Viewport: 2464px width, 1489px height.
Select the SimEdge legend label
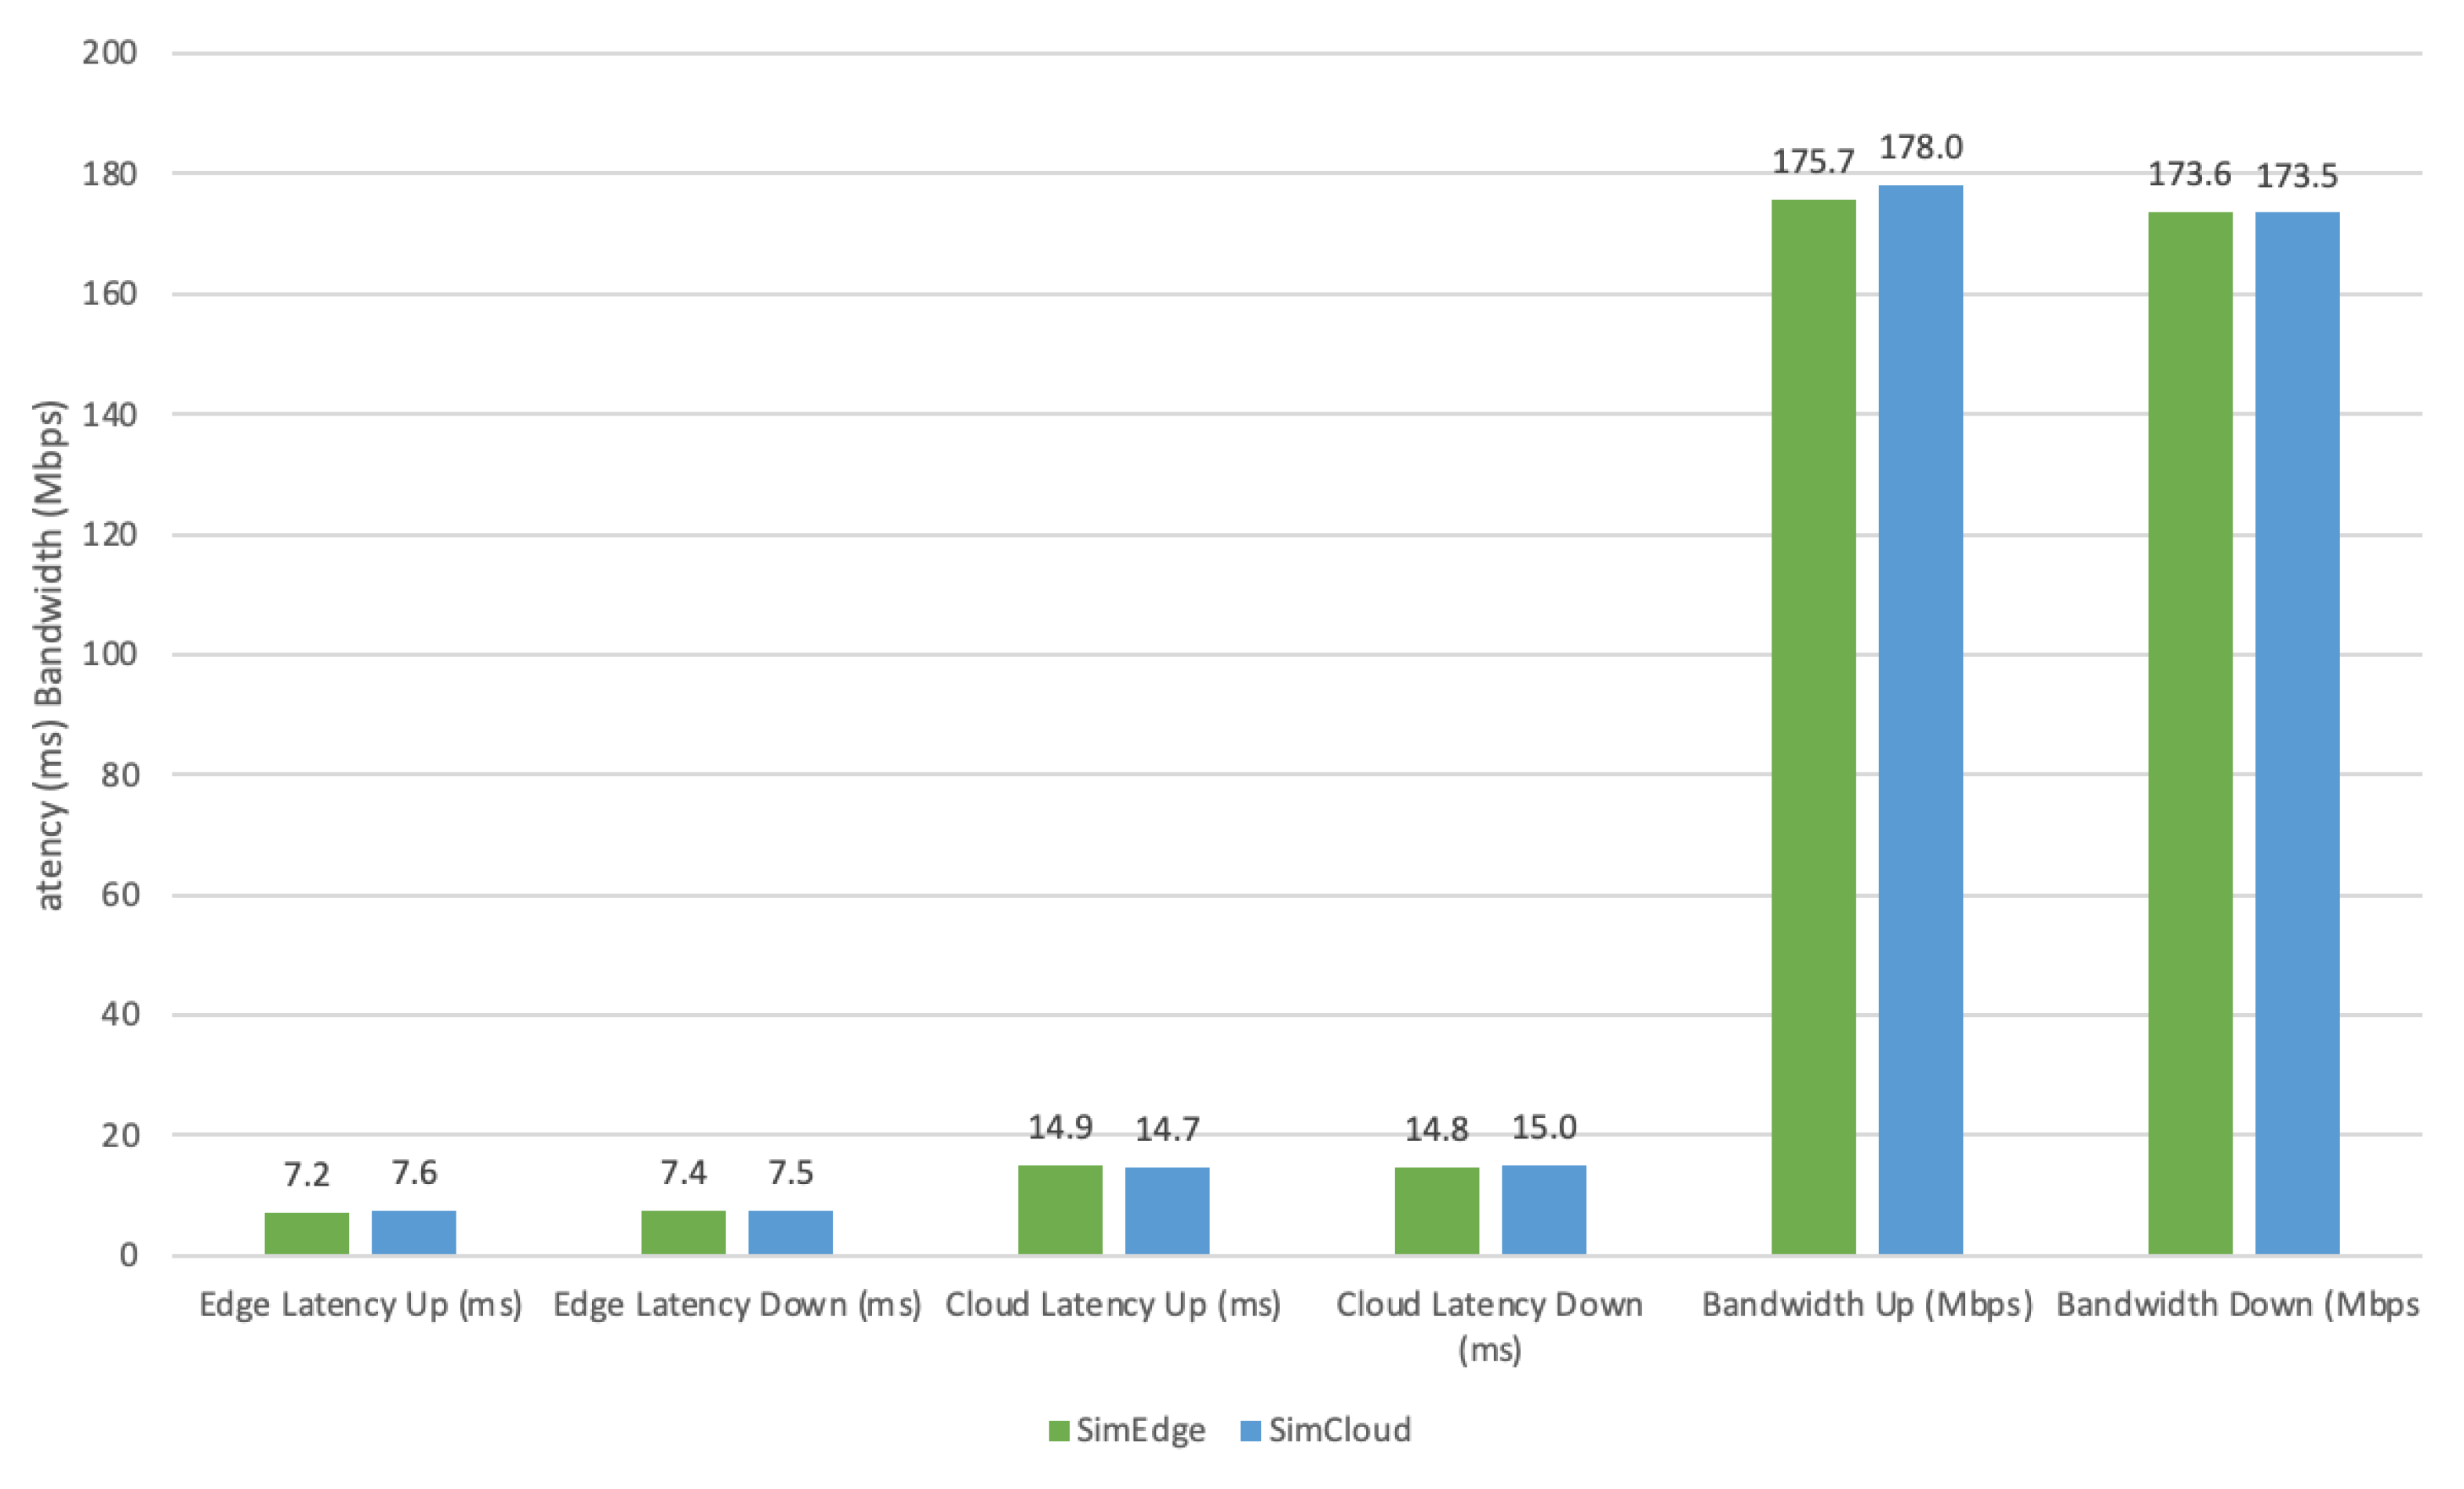coord(1140,1431)
